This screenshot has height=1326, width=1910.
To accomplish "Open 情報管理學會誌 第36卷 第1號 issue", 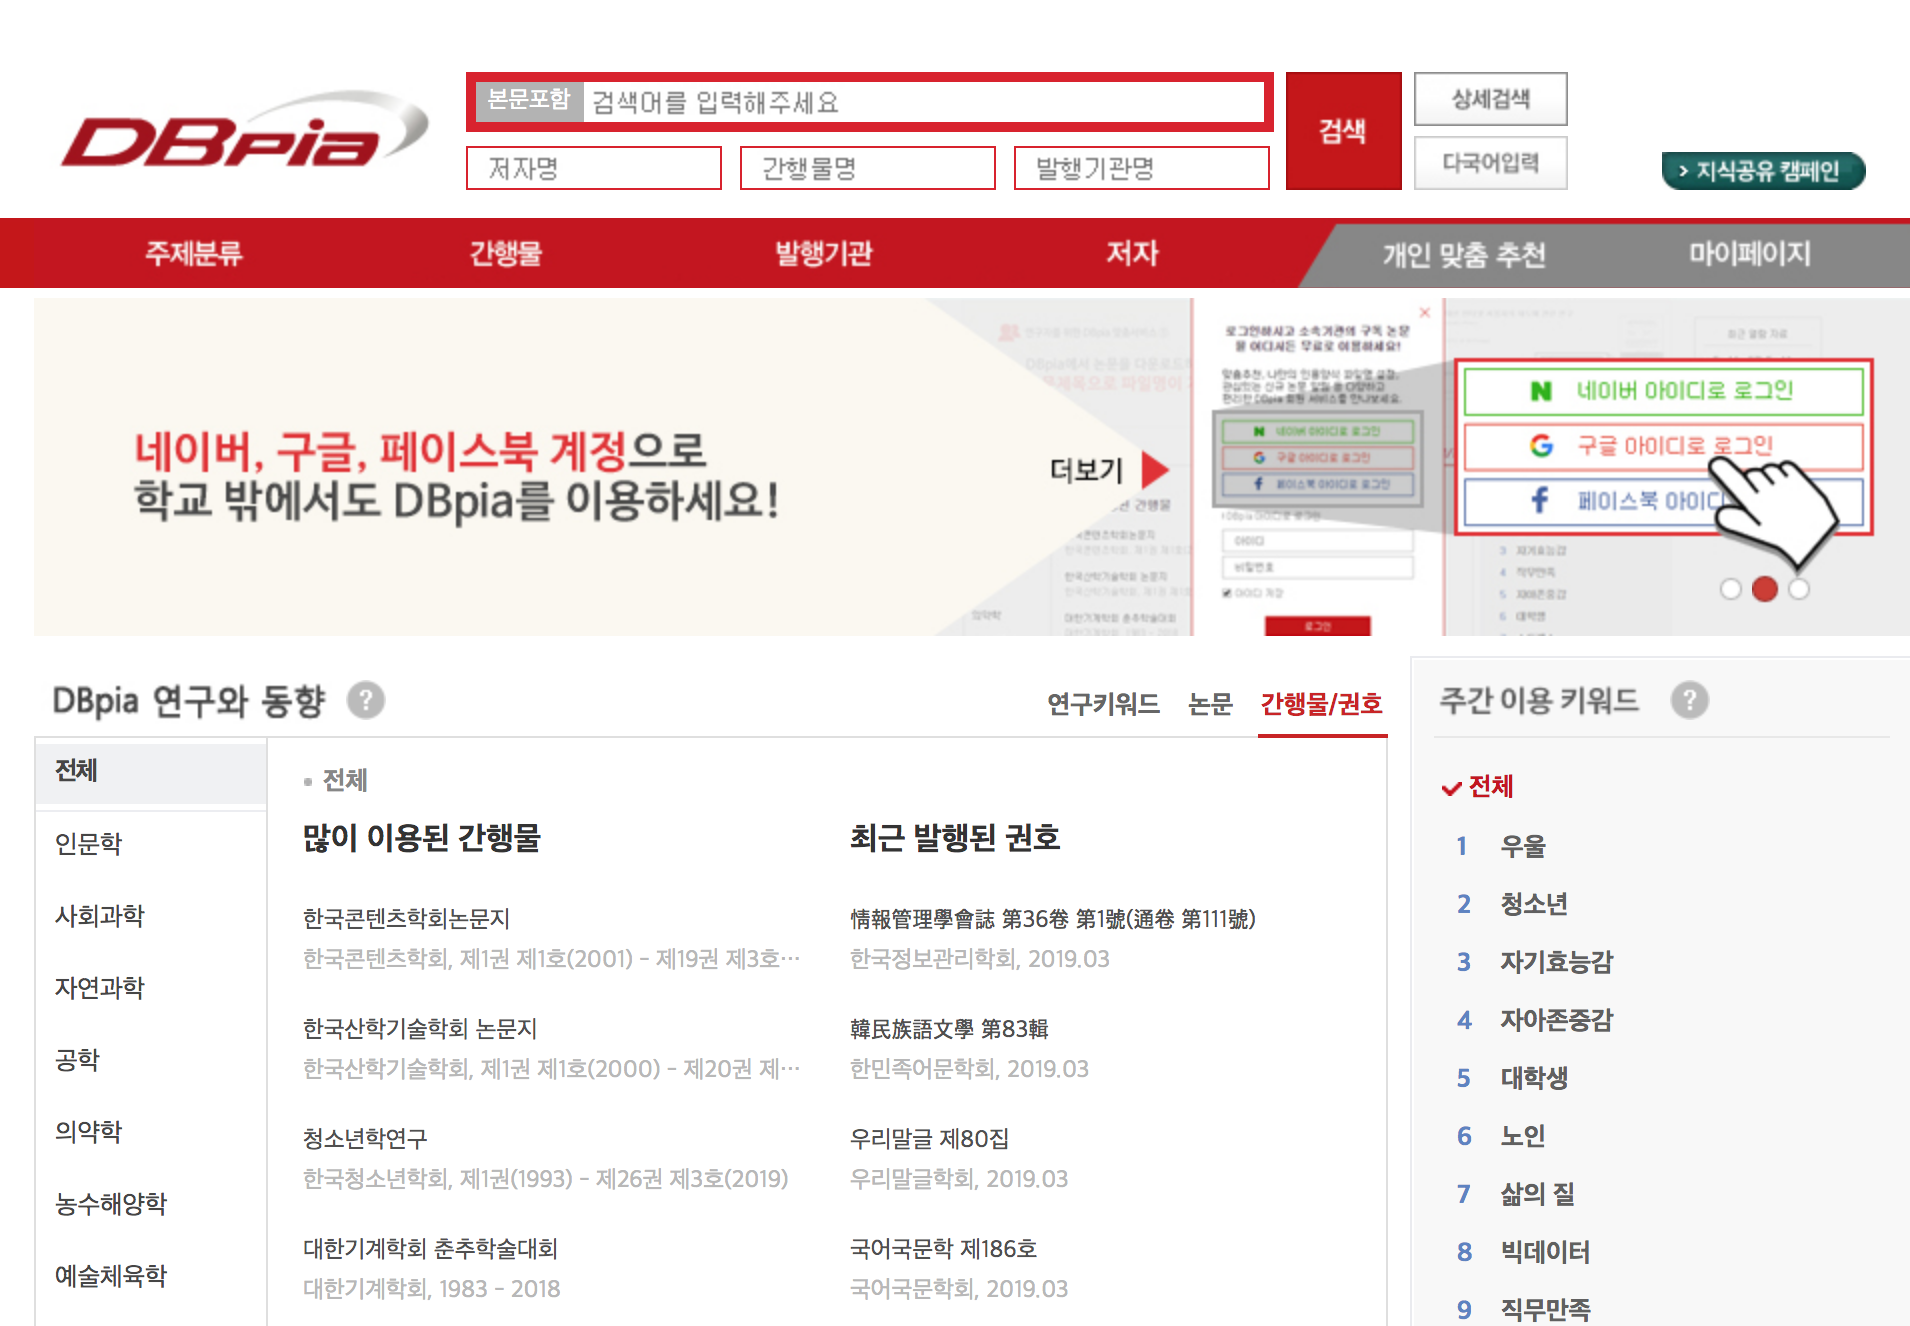I will click(x=1053, y=919).
